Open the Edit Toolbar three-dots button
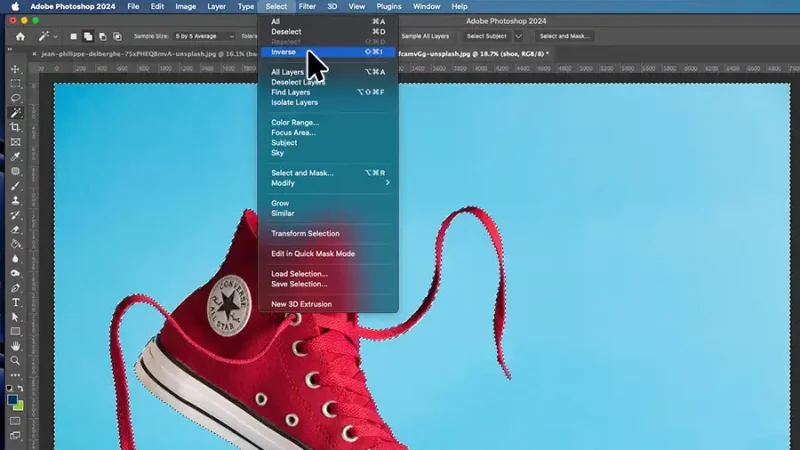 click(x=15, y=375)
